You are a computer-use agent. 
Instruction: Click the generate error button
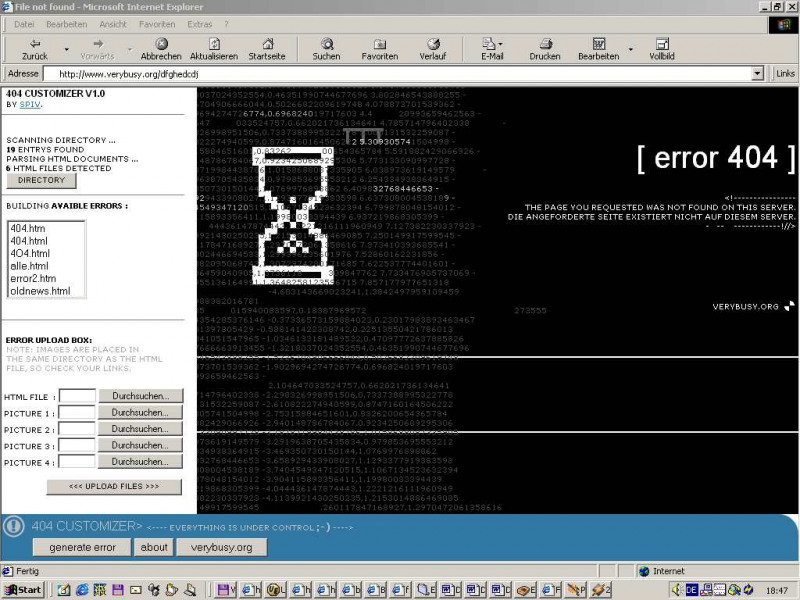82,547
